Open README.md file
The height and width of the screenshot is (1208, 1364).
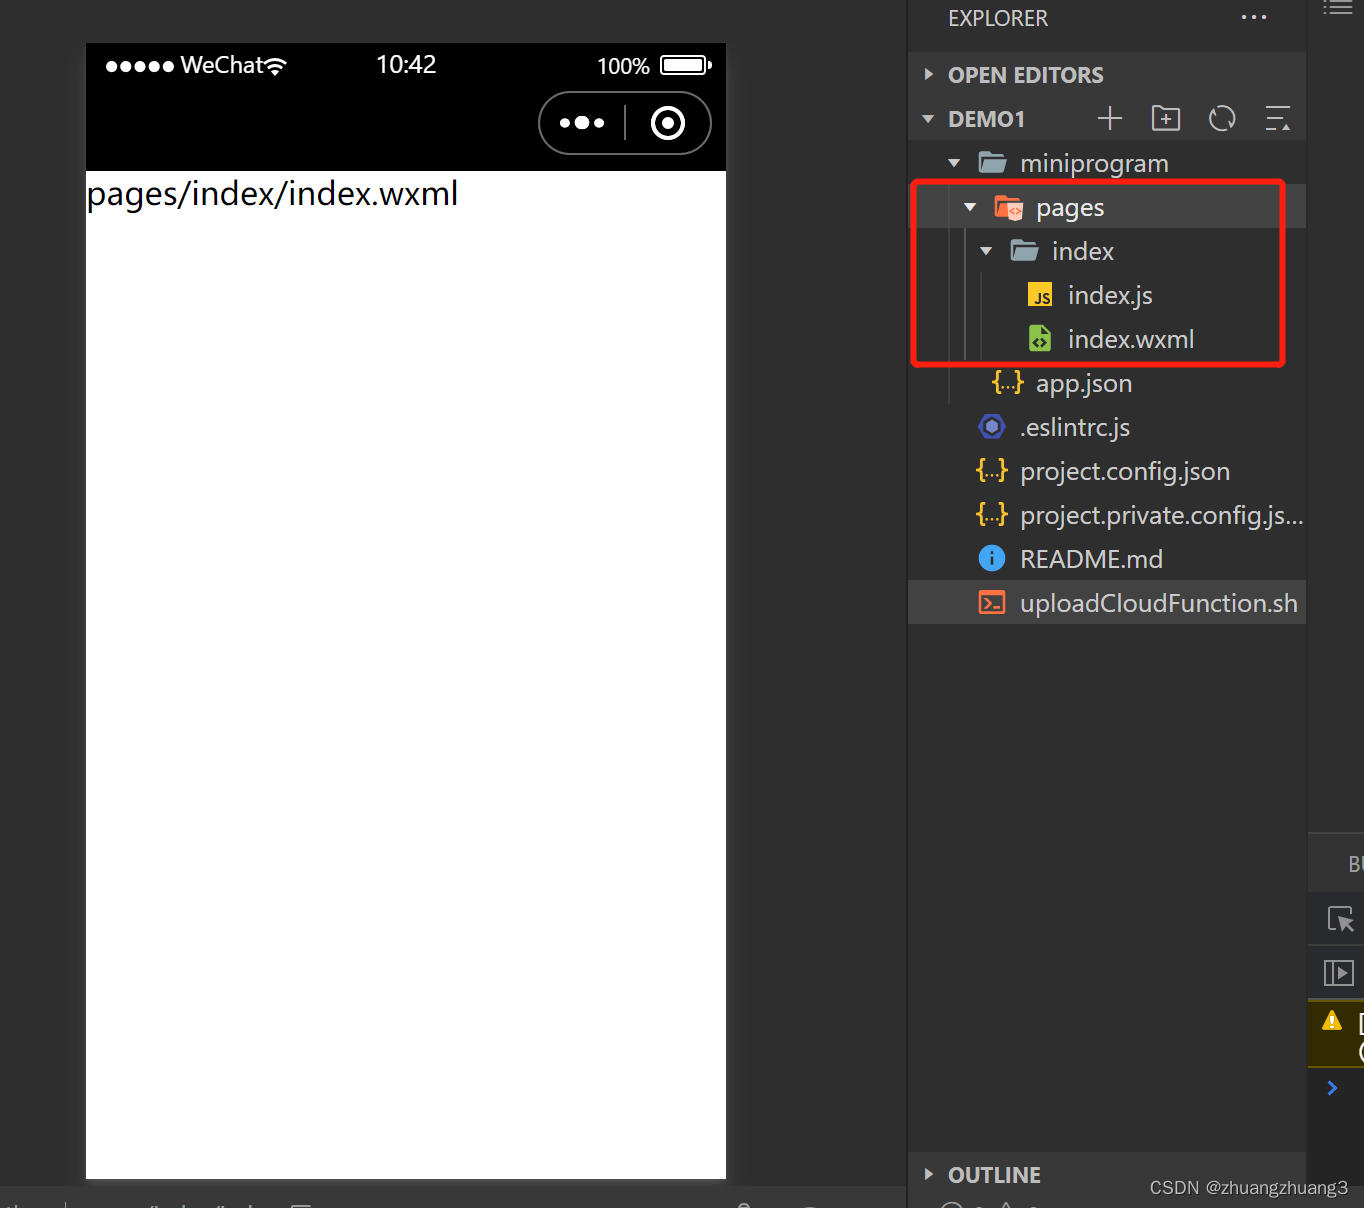tap(1090, 559)
